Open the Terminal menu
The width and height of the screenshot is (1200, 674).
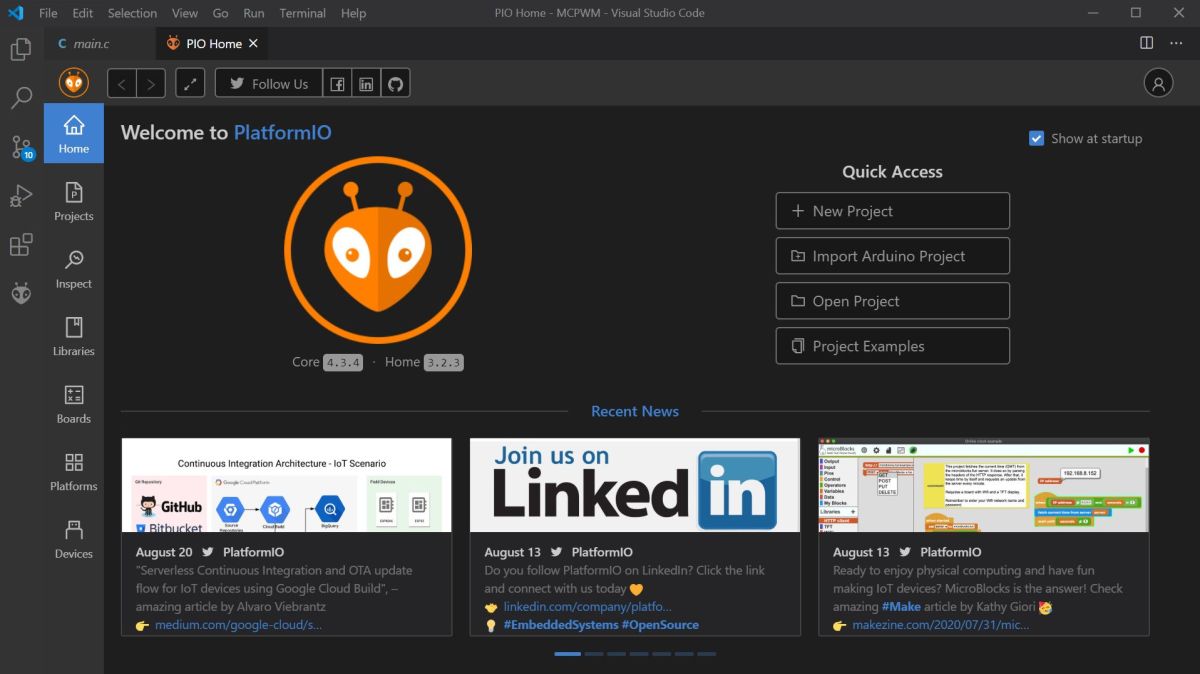click(x=302, y=13)
